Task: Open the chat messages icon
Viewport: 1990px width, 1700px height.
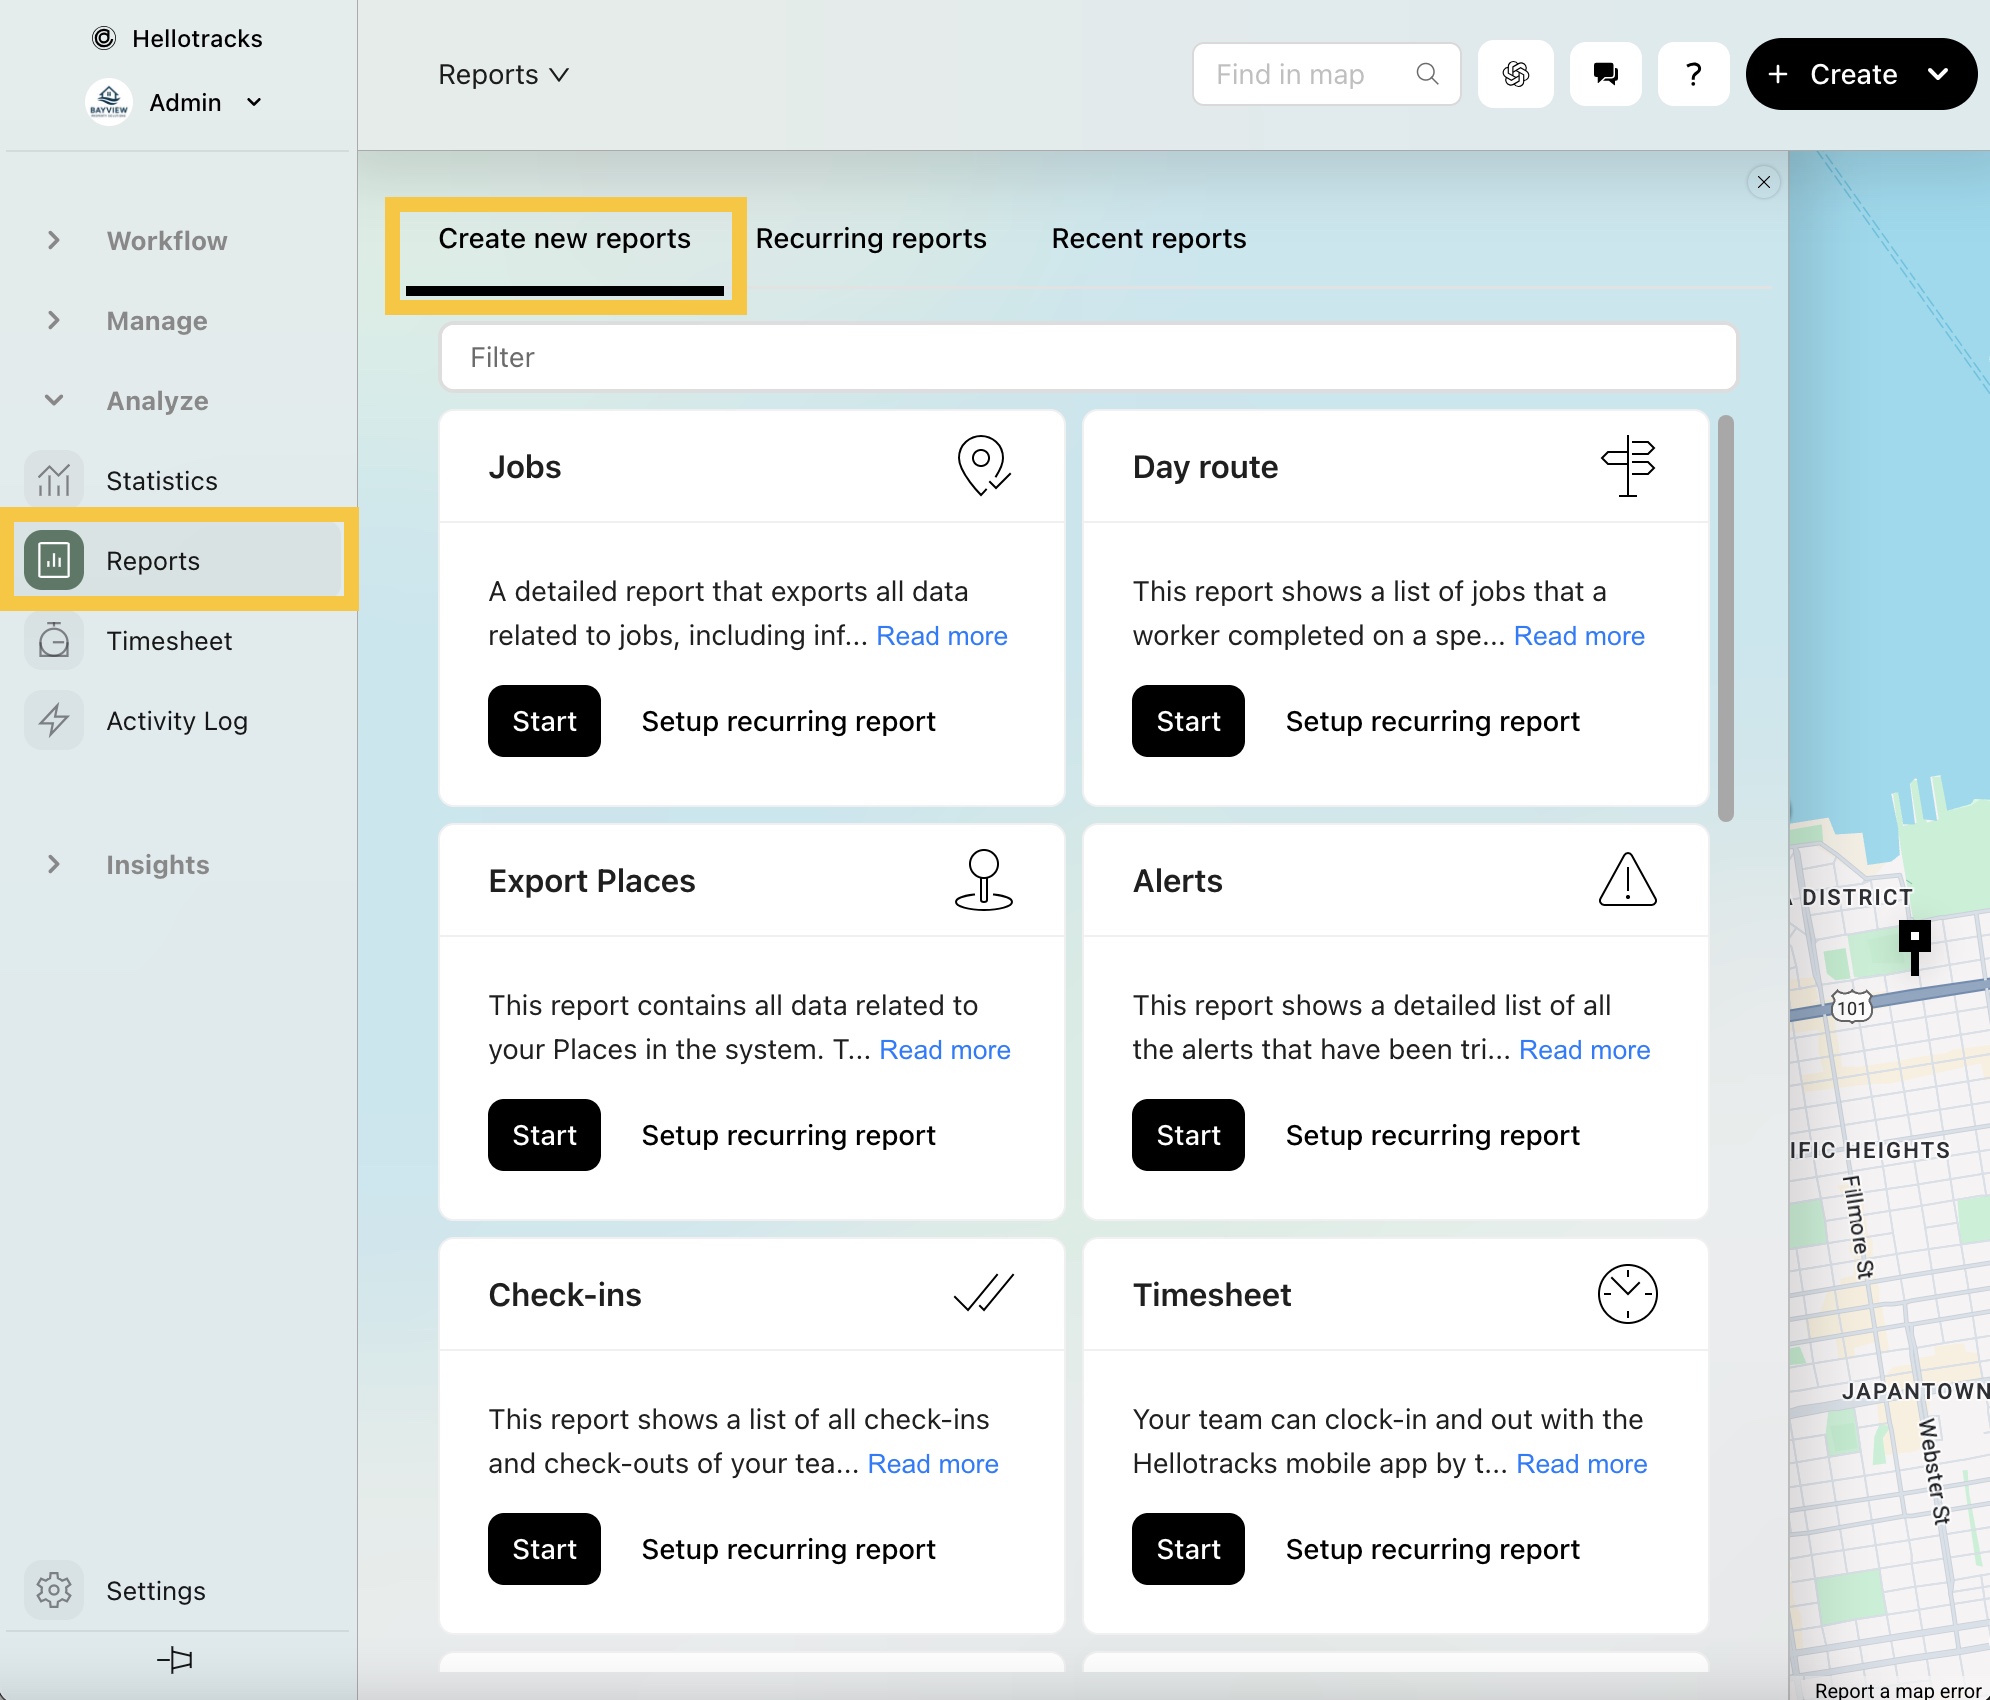Action: click(1605, 74)
